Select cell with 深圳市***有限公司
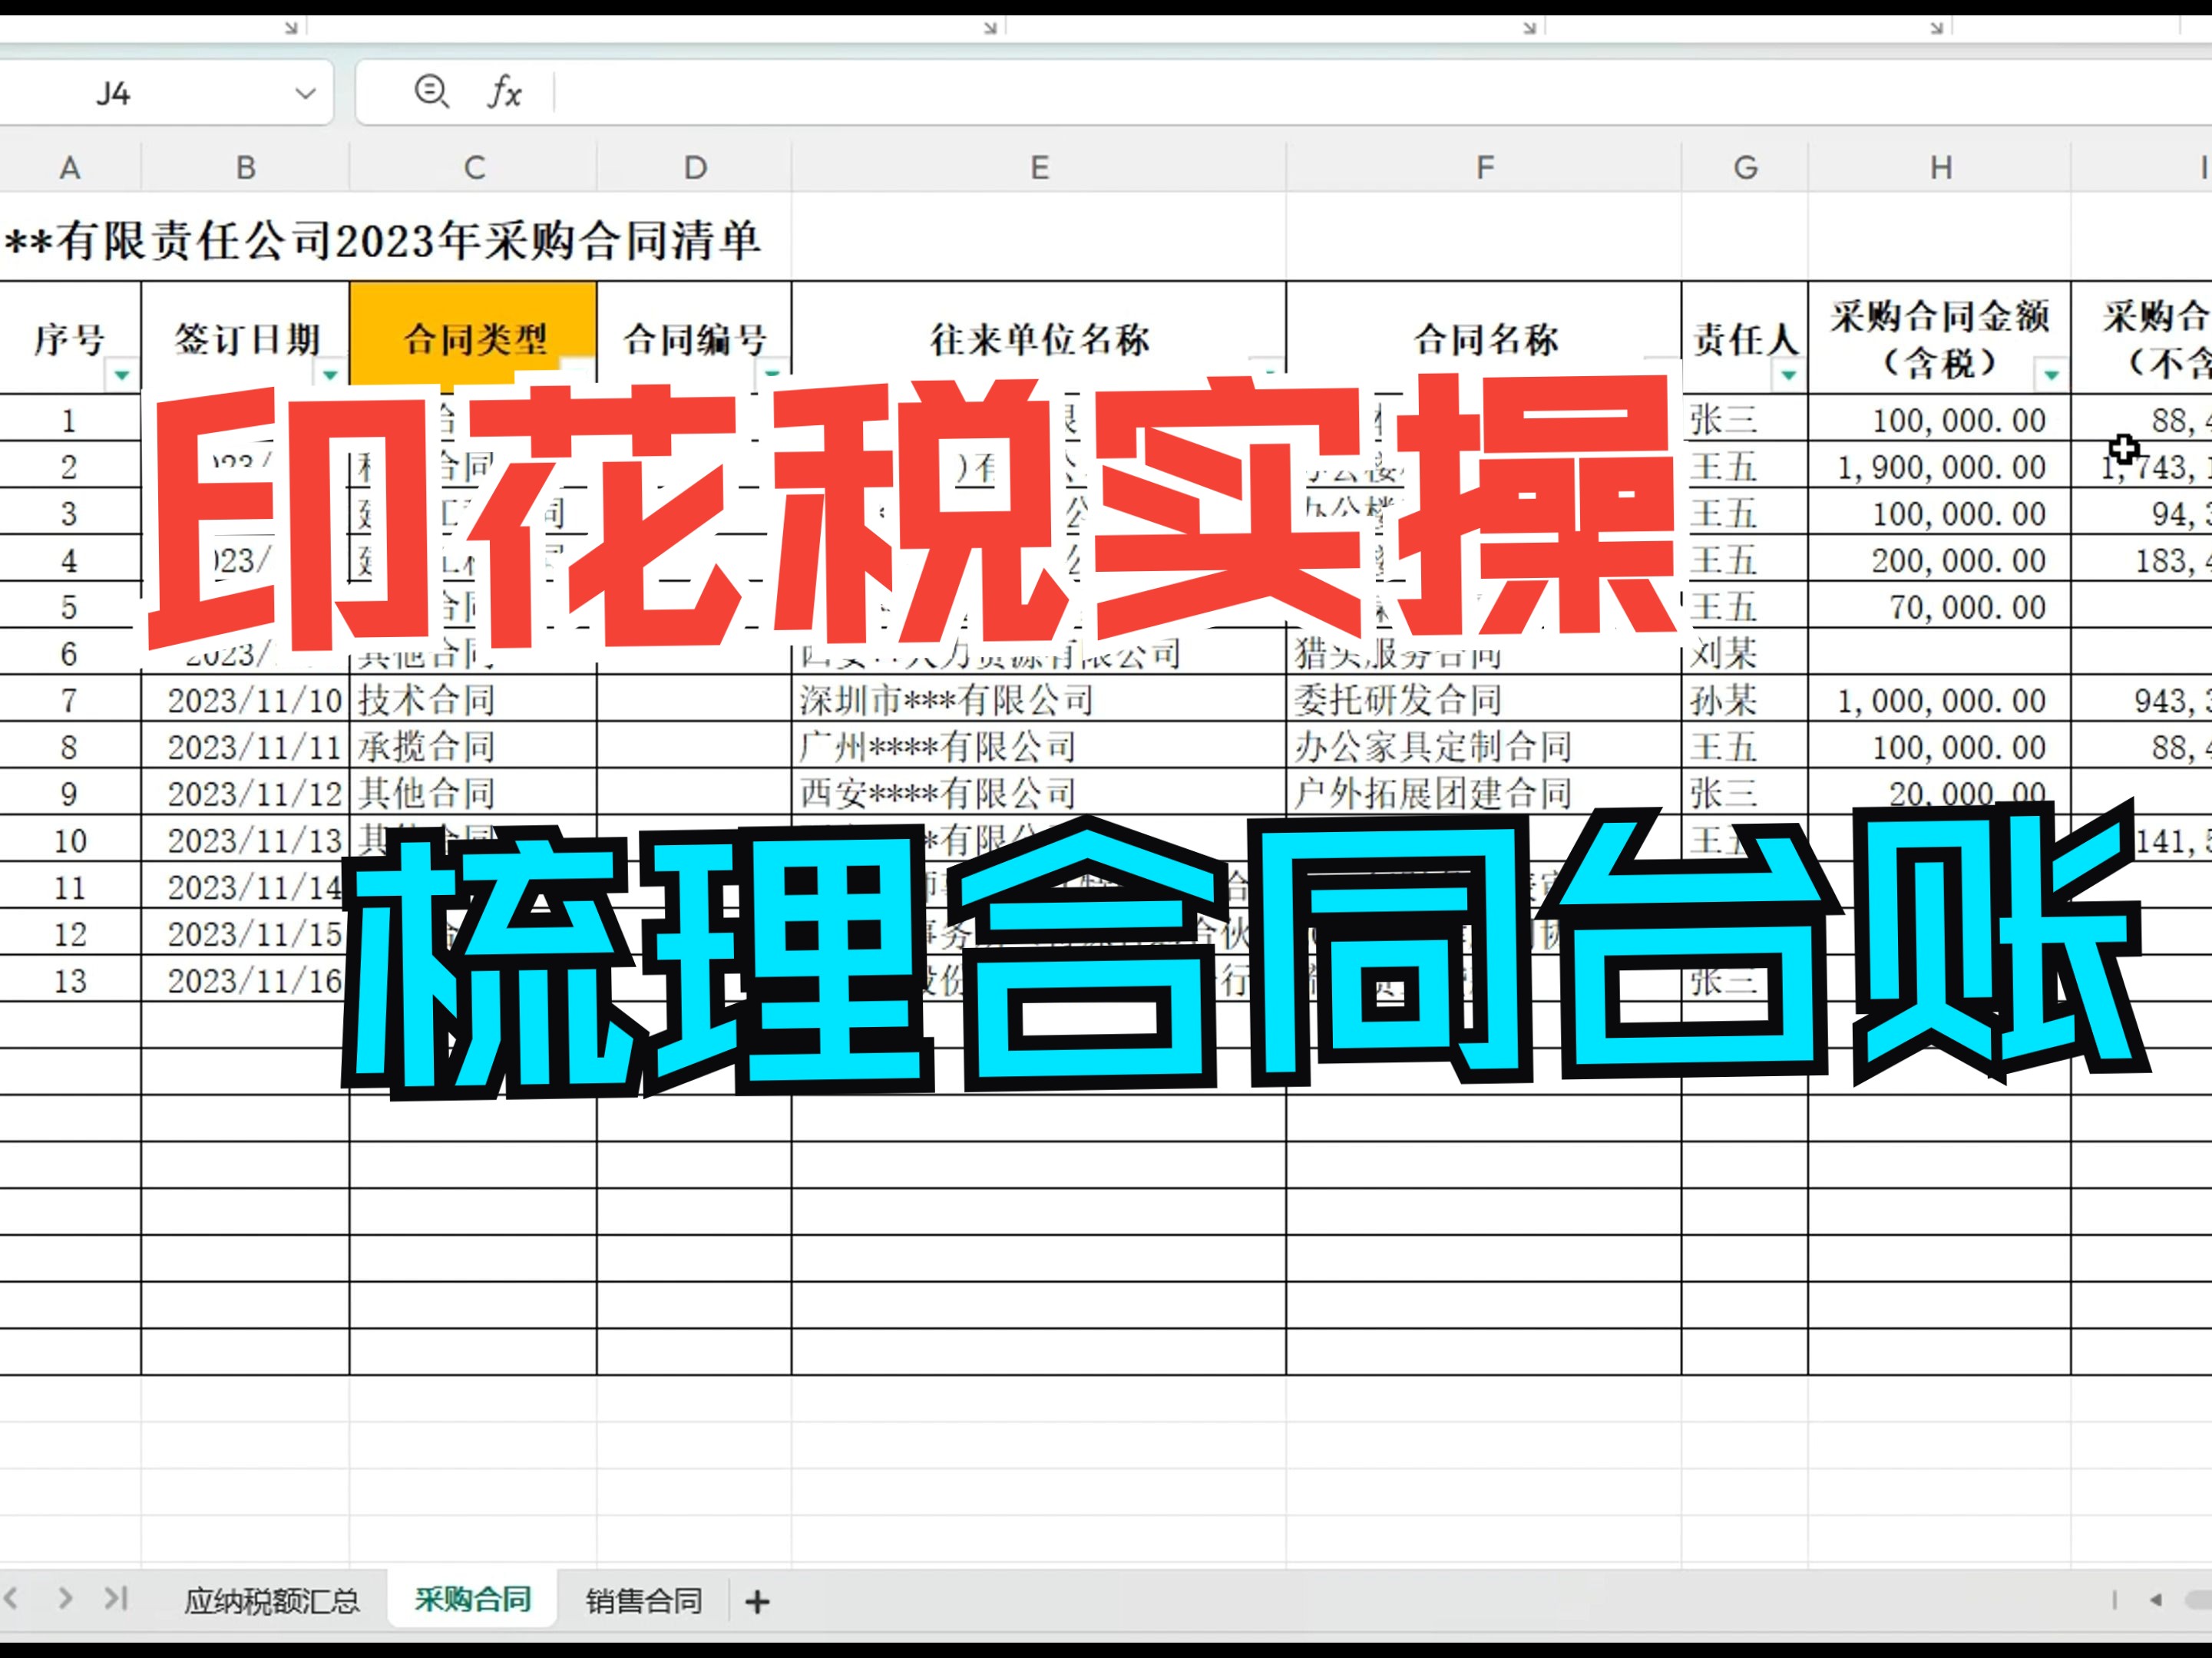Screen dimensions: 2212x1658 coord(1039,699)
